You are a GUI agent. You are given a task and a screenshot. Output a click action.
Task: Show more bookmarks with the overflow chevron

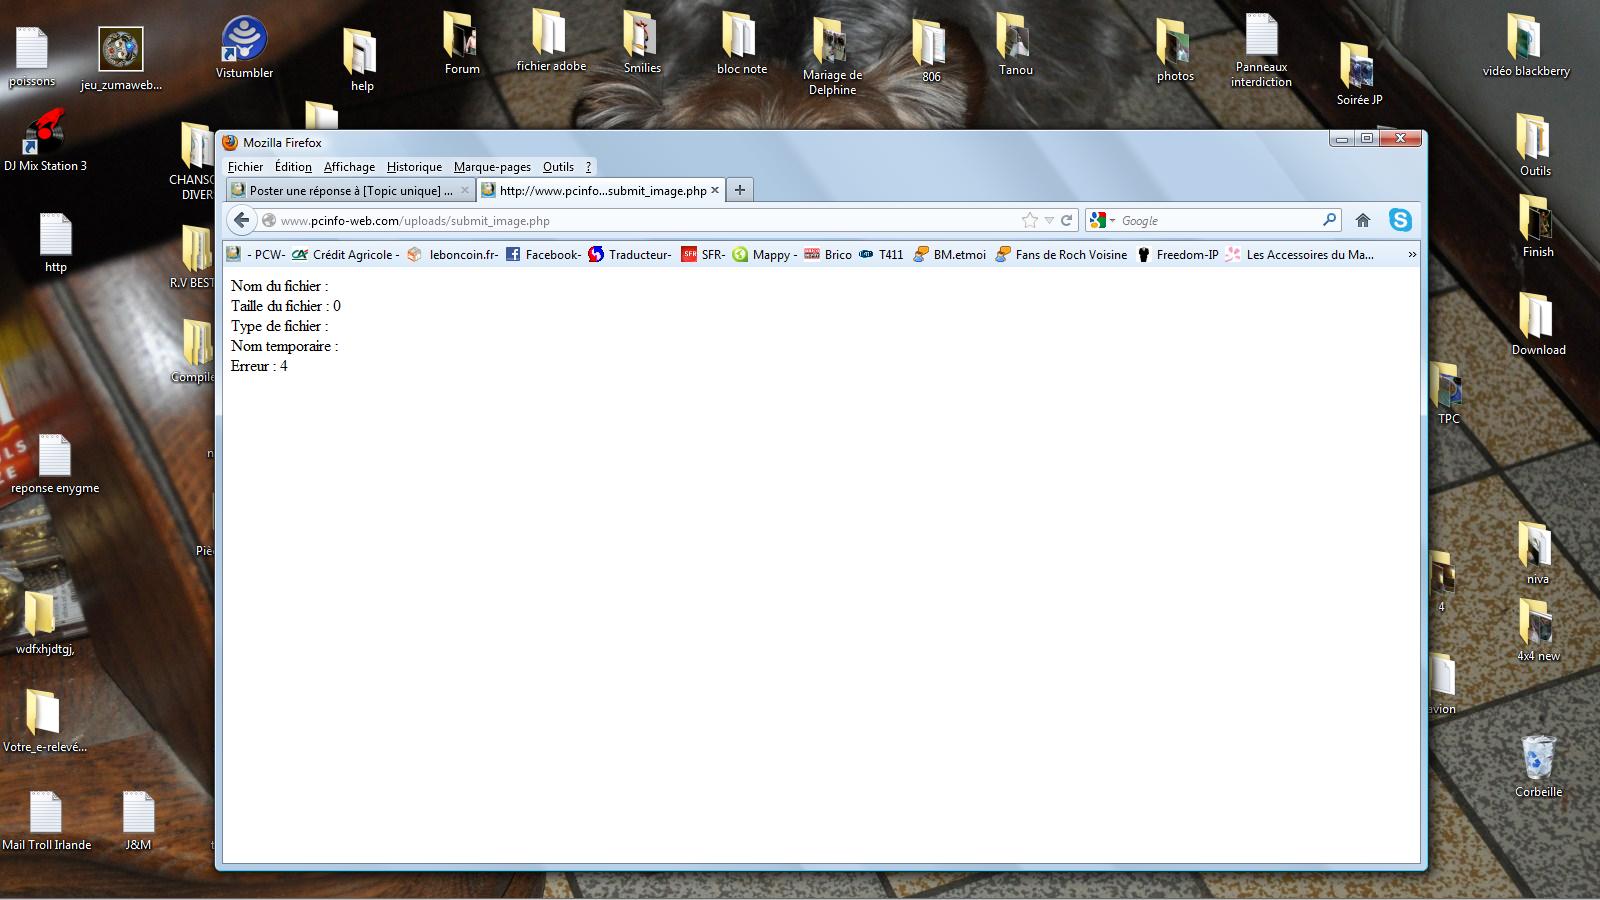click(x=1412, y=255)
